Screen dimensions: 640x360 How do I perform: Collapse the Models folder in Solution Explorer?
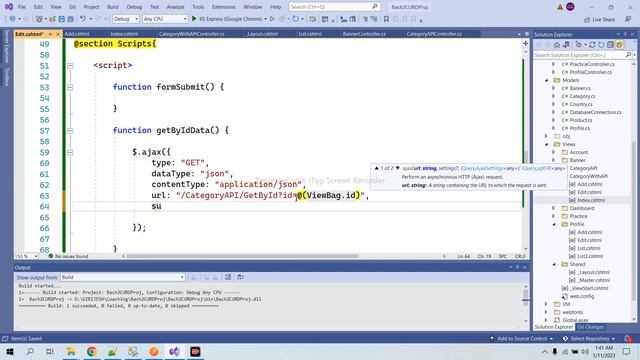click(547, 80)
